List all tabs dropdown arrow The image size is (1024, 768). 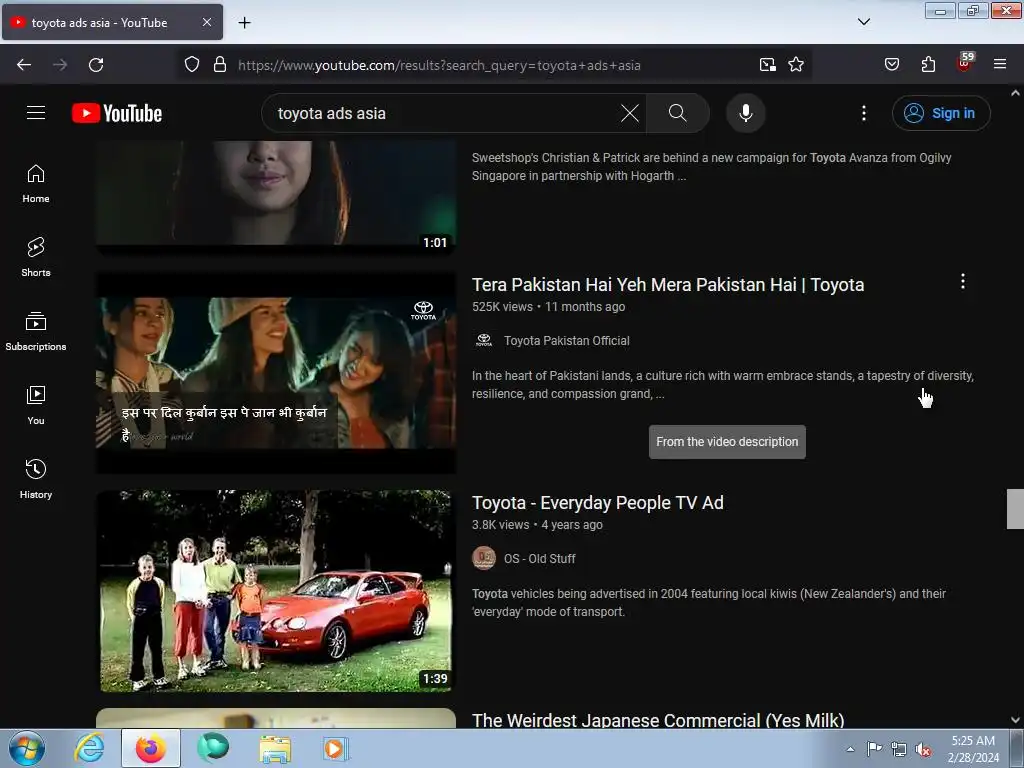(x=863, y=22)
